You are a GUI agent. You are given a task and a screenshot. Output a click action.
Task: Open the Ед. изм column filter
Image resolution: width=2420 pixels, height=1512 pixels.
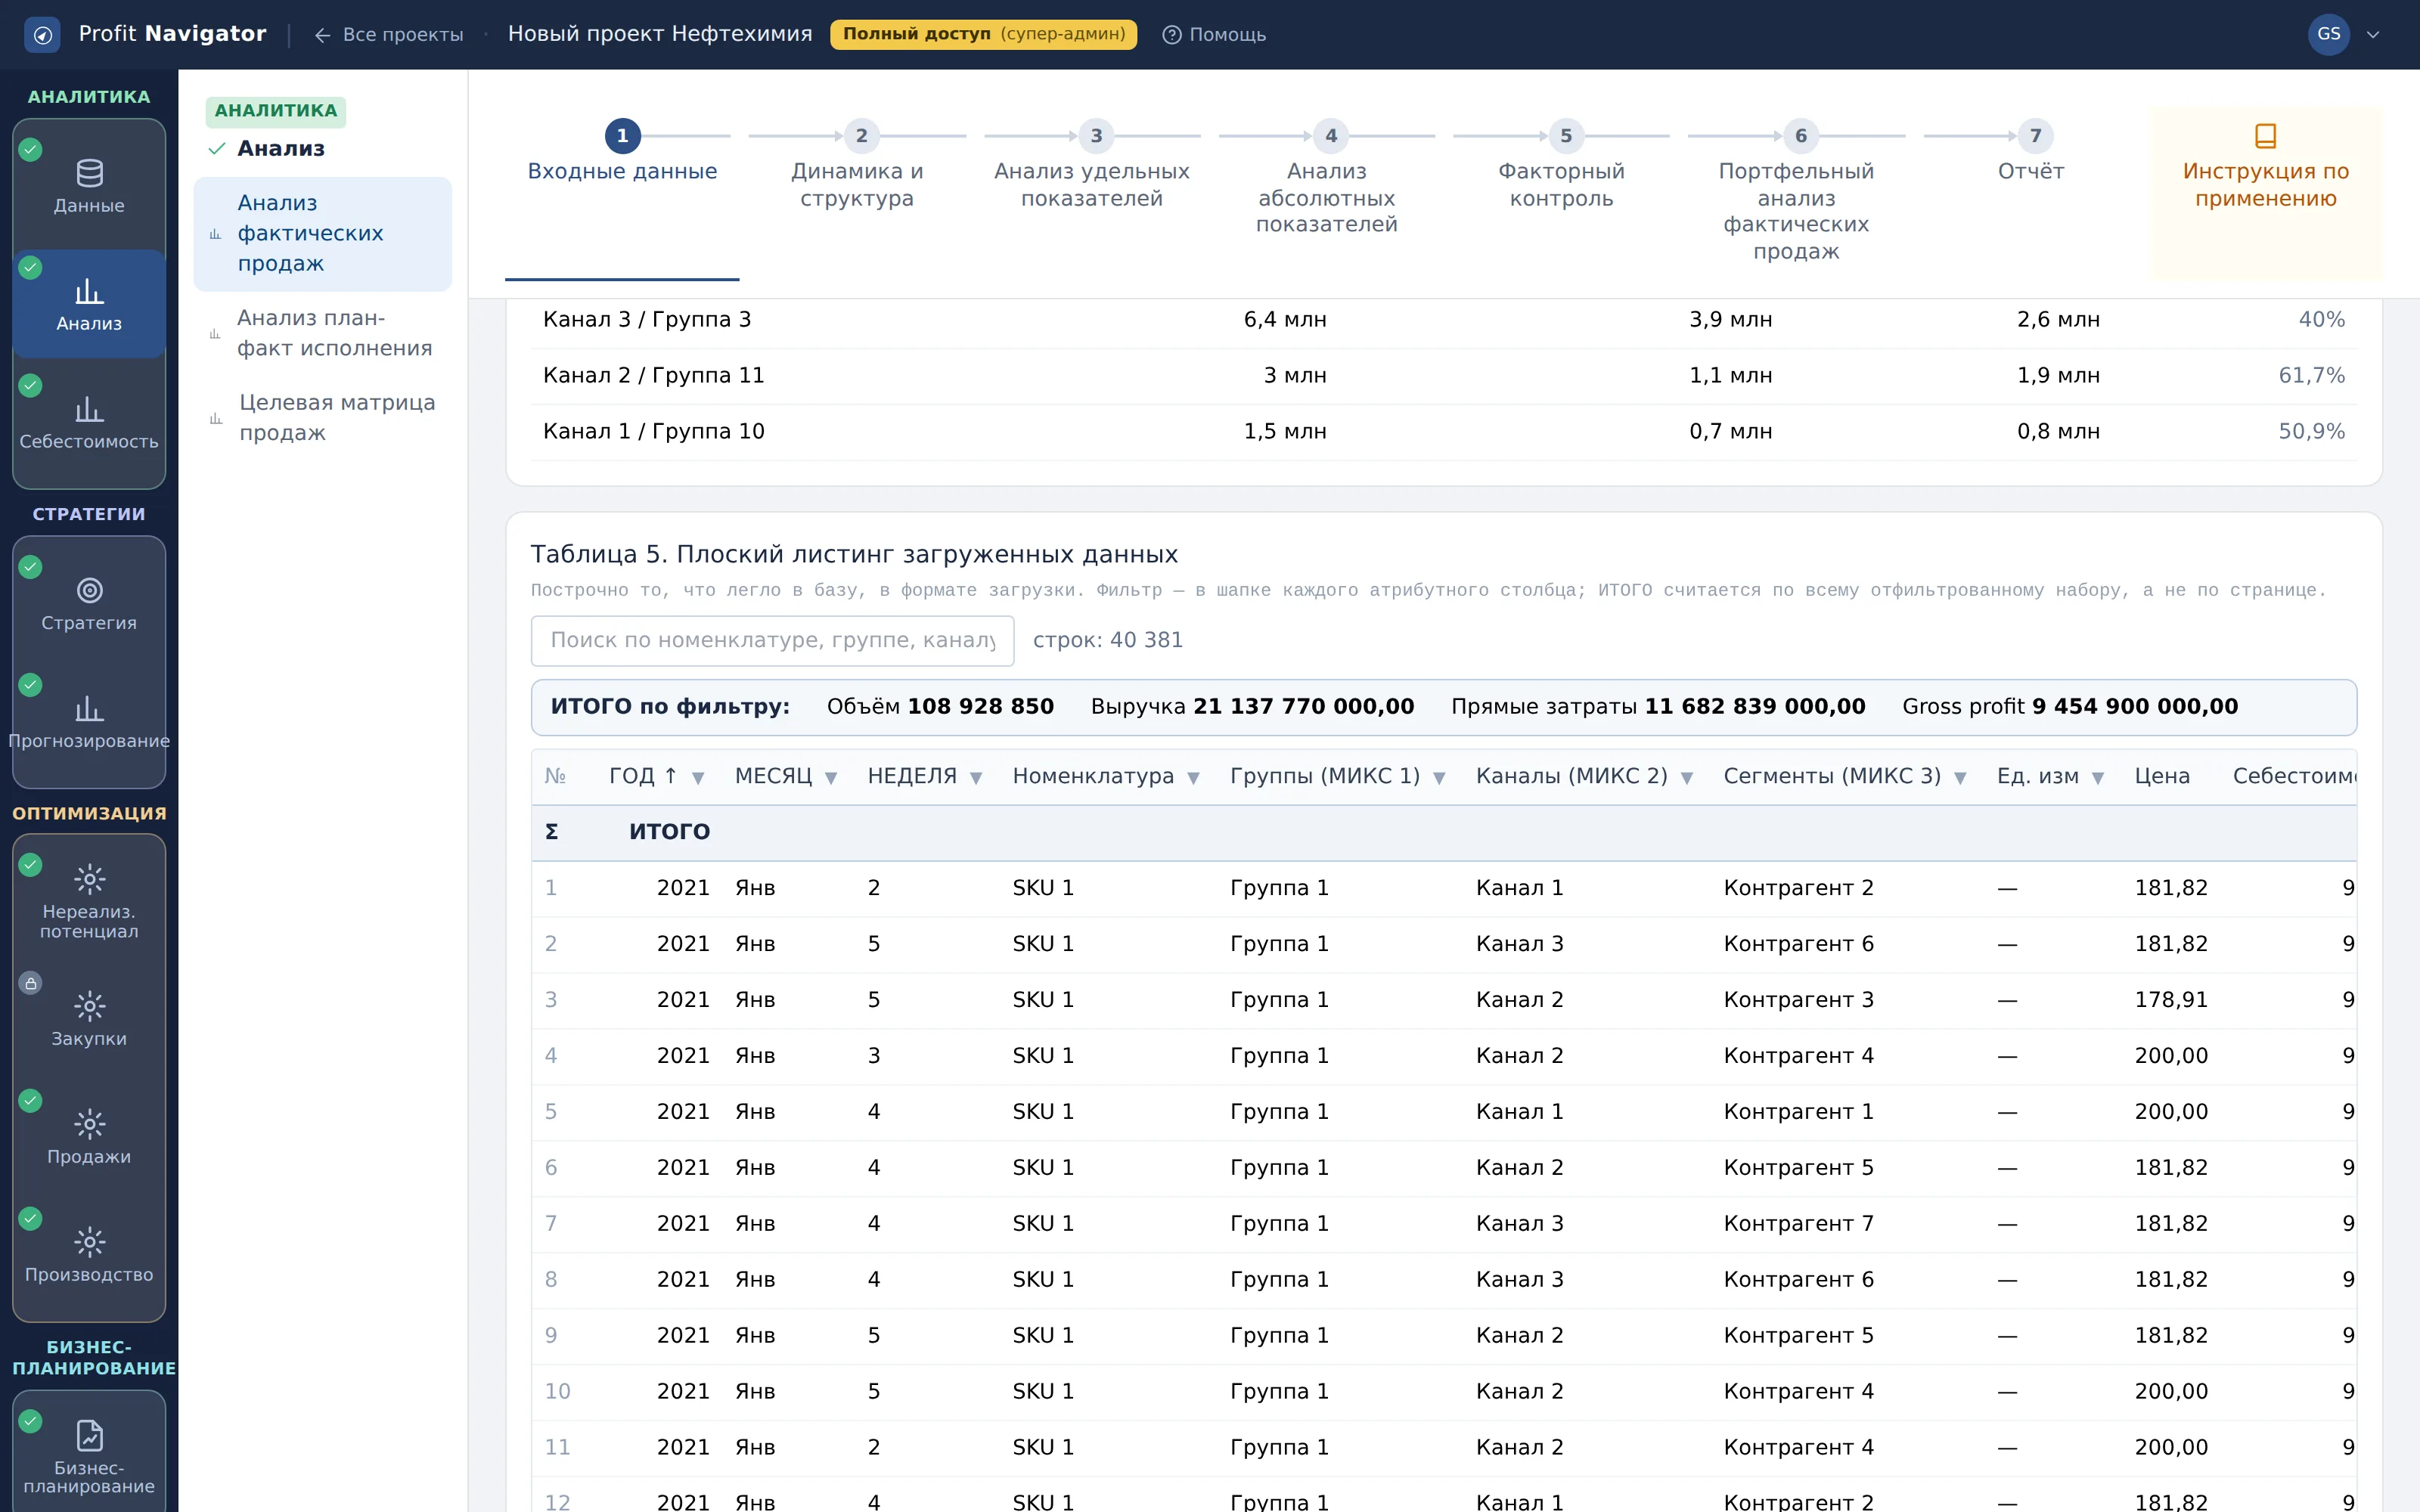[2098, 778]
